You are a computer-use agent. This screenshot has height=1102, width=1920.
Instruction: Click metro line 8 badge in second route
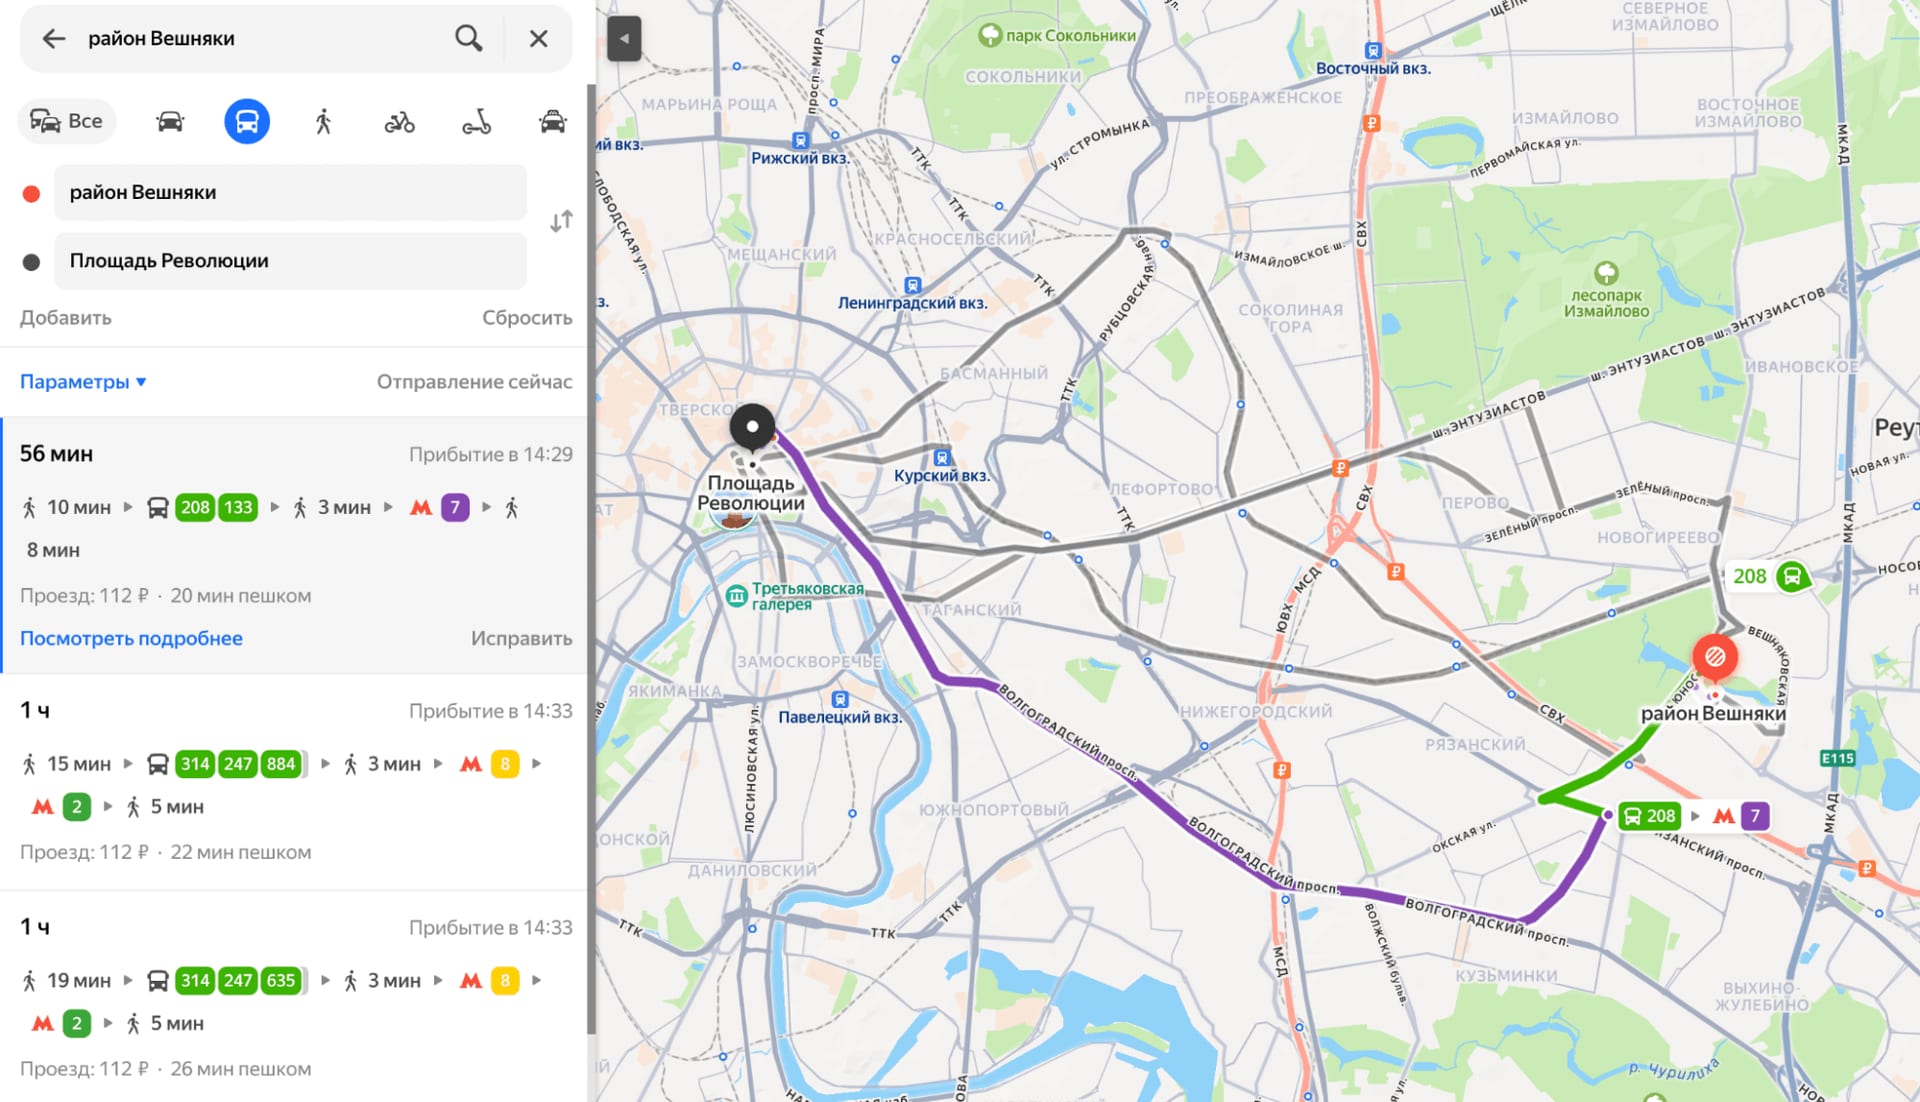click(505, 765)
